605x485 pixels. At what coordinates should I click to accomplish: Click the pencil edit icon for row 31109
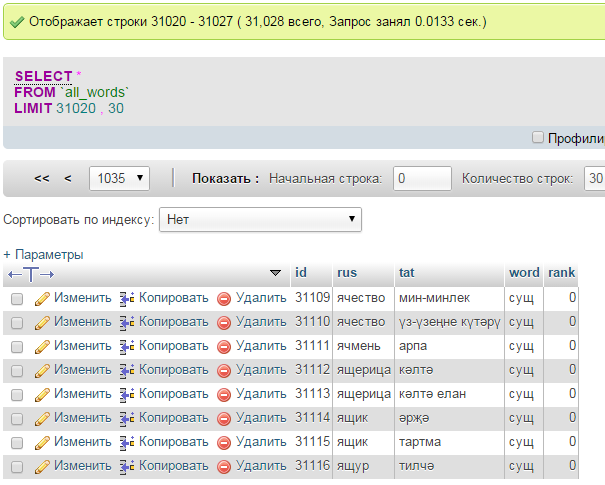click(x=42, y=298)
